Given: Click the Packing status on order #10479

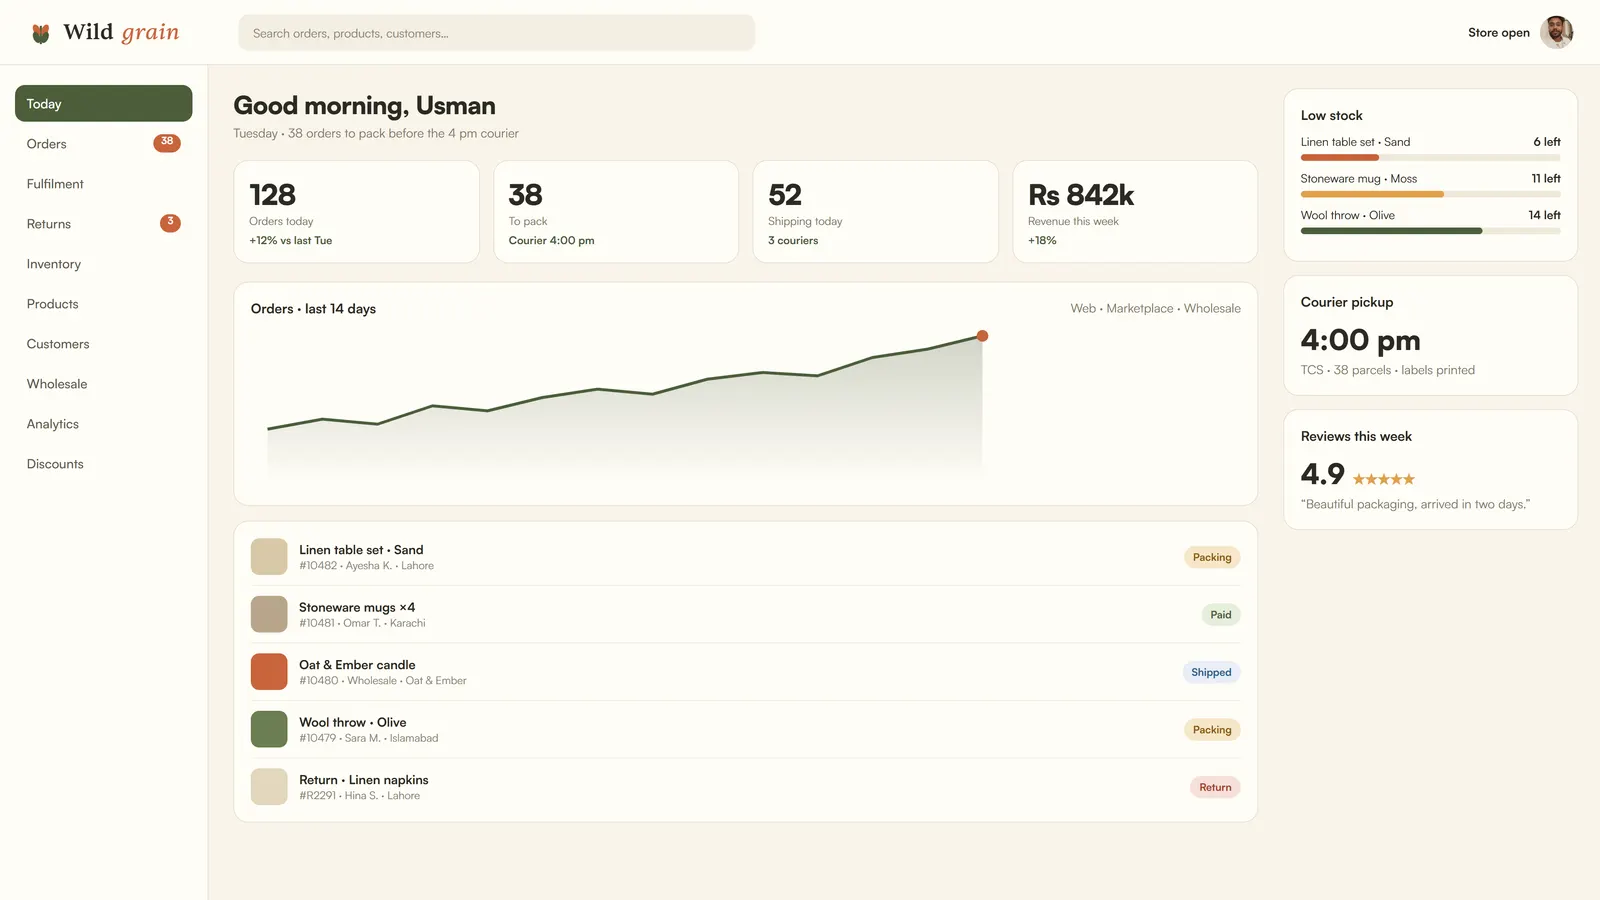Looking at the screenshot, I should click(1212, 730).
